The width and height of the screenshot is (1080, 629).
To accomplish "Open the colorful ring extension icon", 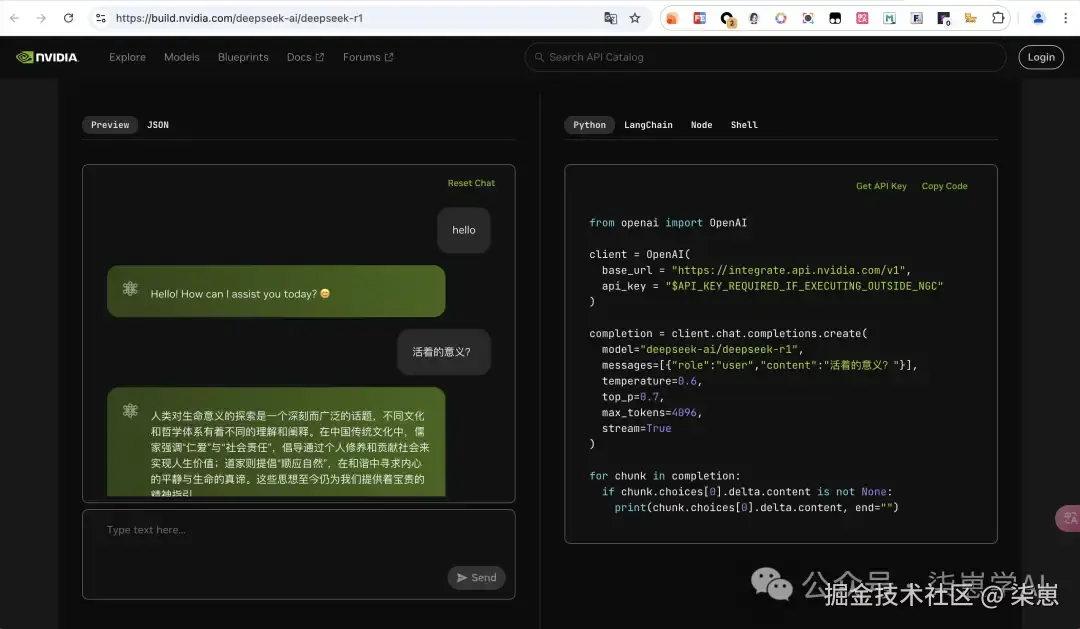I will [780, 18].
